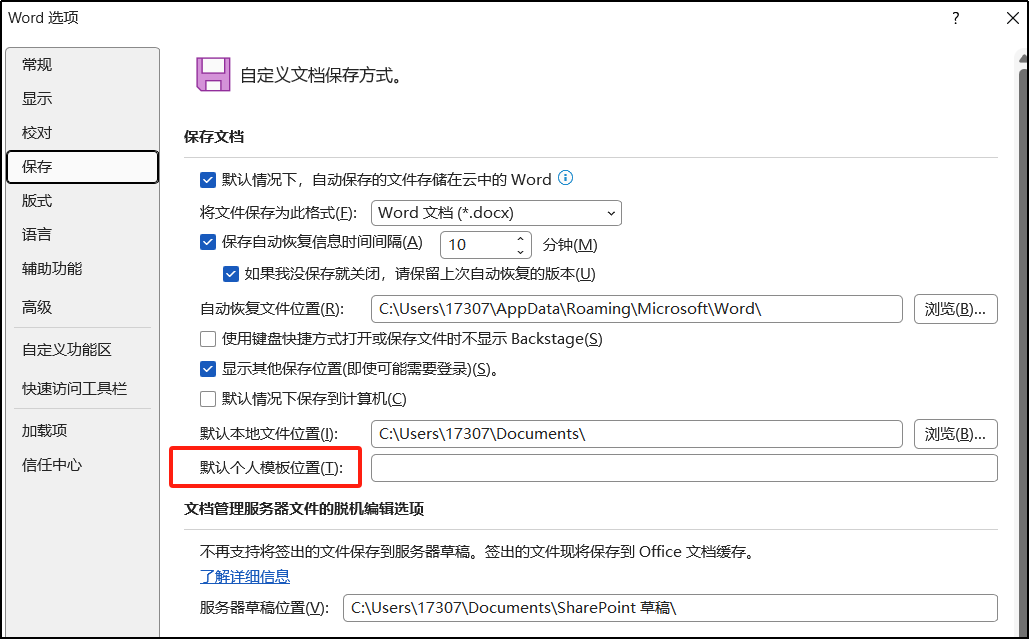Increase the auto-recover minutes spinner
This screenshot has width=1029, height=639.
point(520,238)
